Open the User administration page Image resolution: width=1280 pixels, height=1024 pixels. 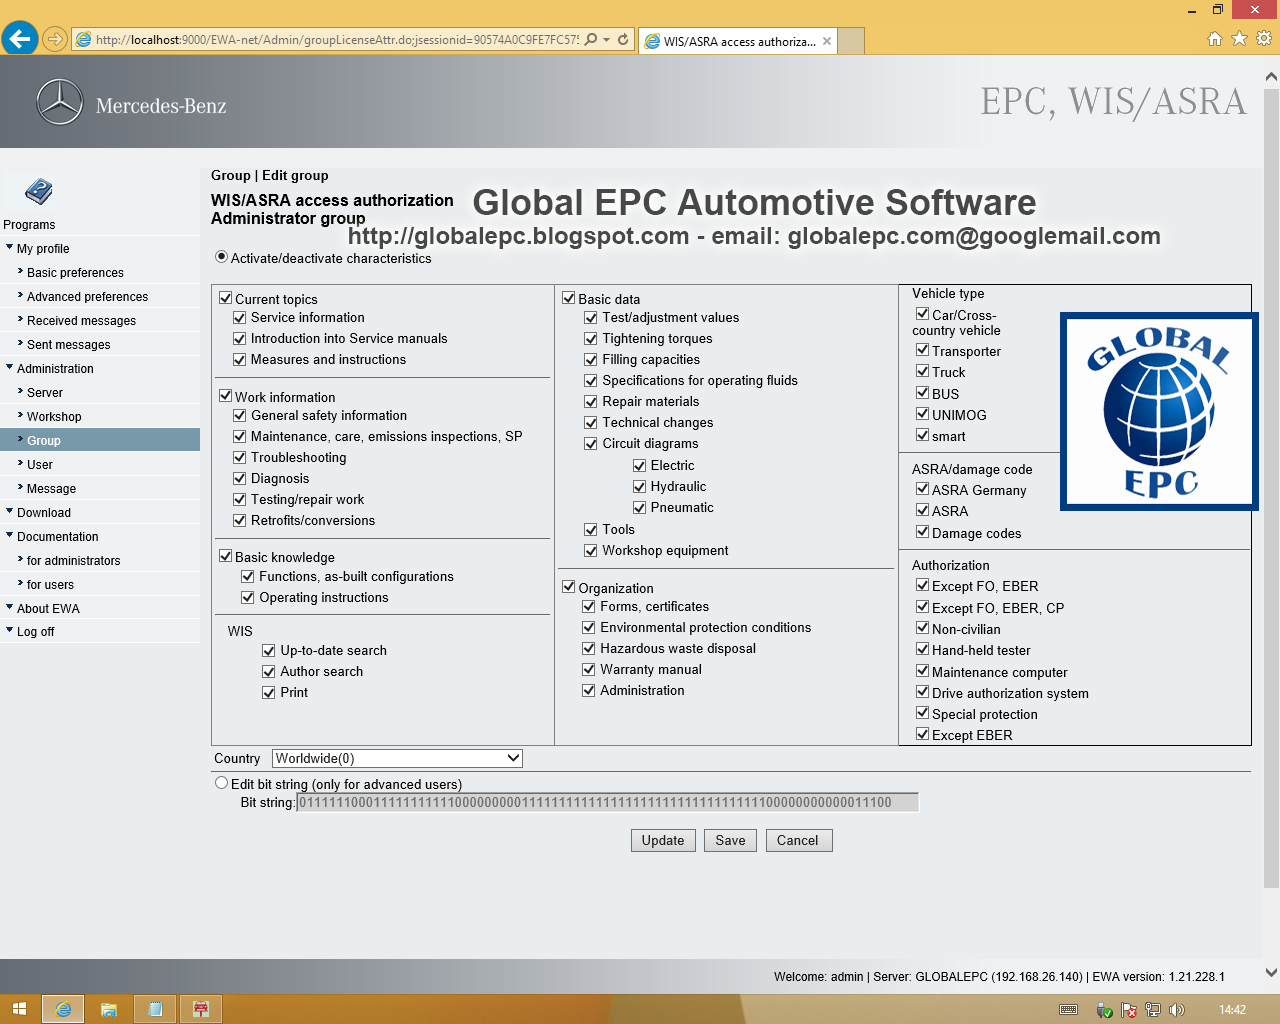pyautogui.click(x=40, y=465)
